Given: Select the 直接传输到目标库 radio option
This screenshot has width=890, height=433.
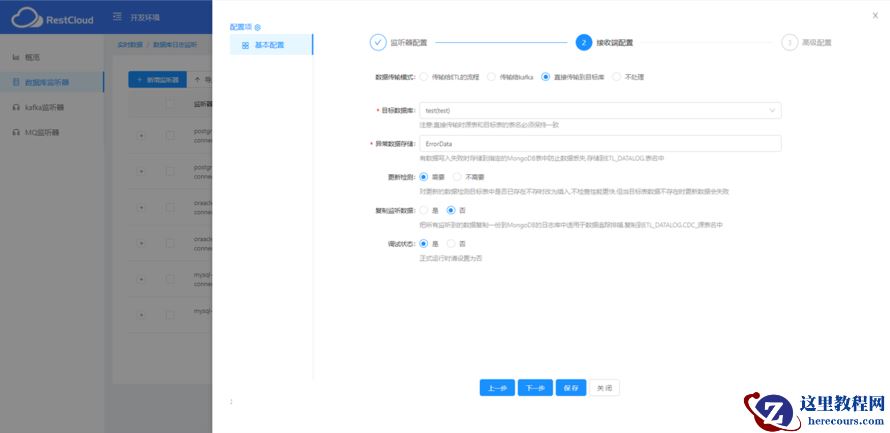Looking at the screenshot, I should pos(546,77).
